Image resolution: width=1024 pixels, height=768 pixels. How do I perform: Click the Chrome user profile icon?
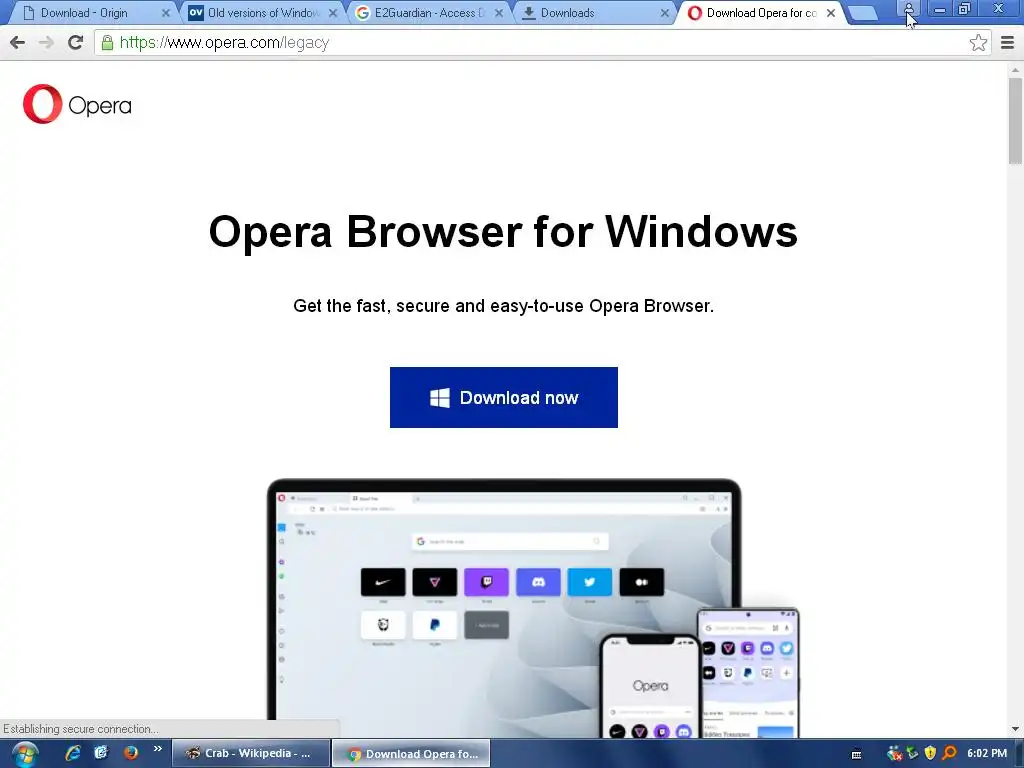point(908,8)
